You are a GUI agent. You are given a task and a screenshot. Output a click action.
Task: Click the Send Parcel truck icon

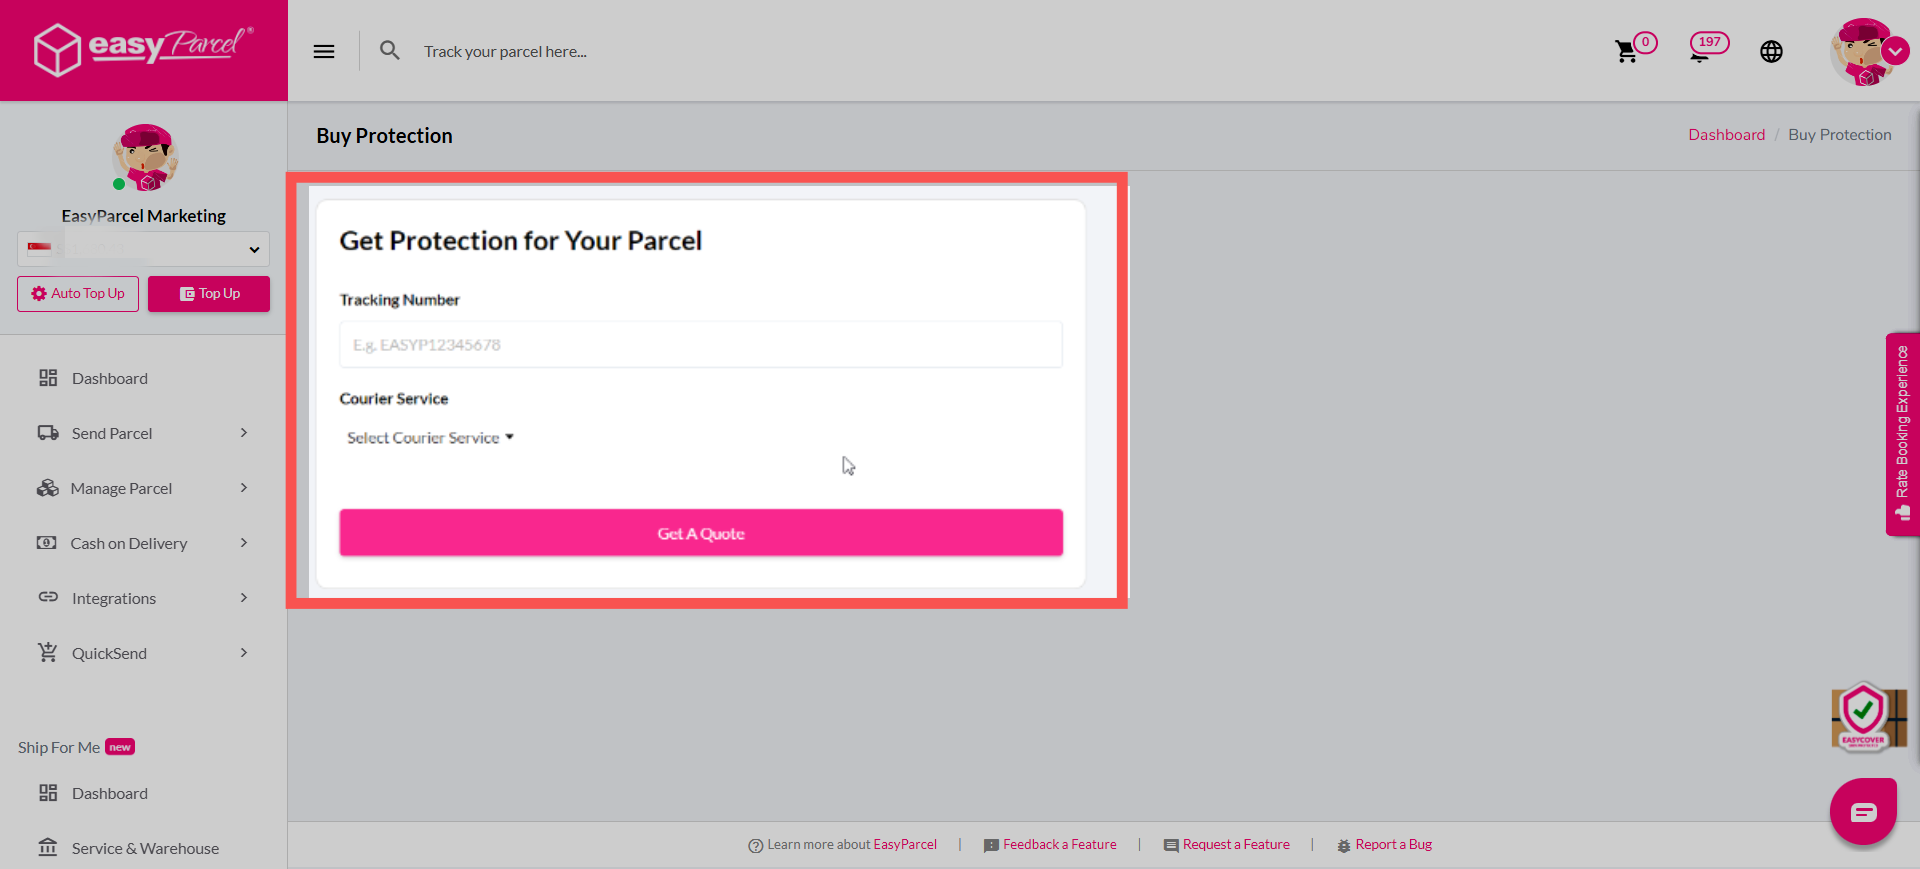[x=48, y=432]
